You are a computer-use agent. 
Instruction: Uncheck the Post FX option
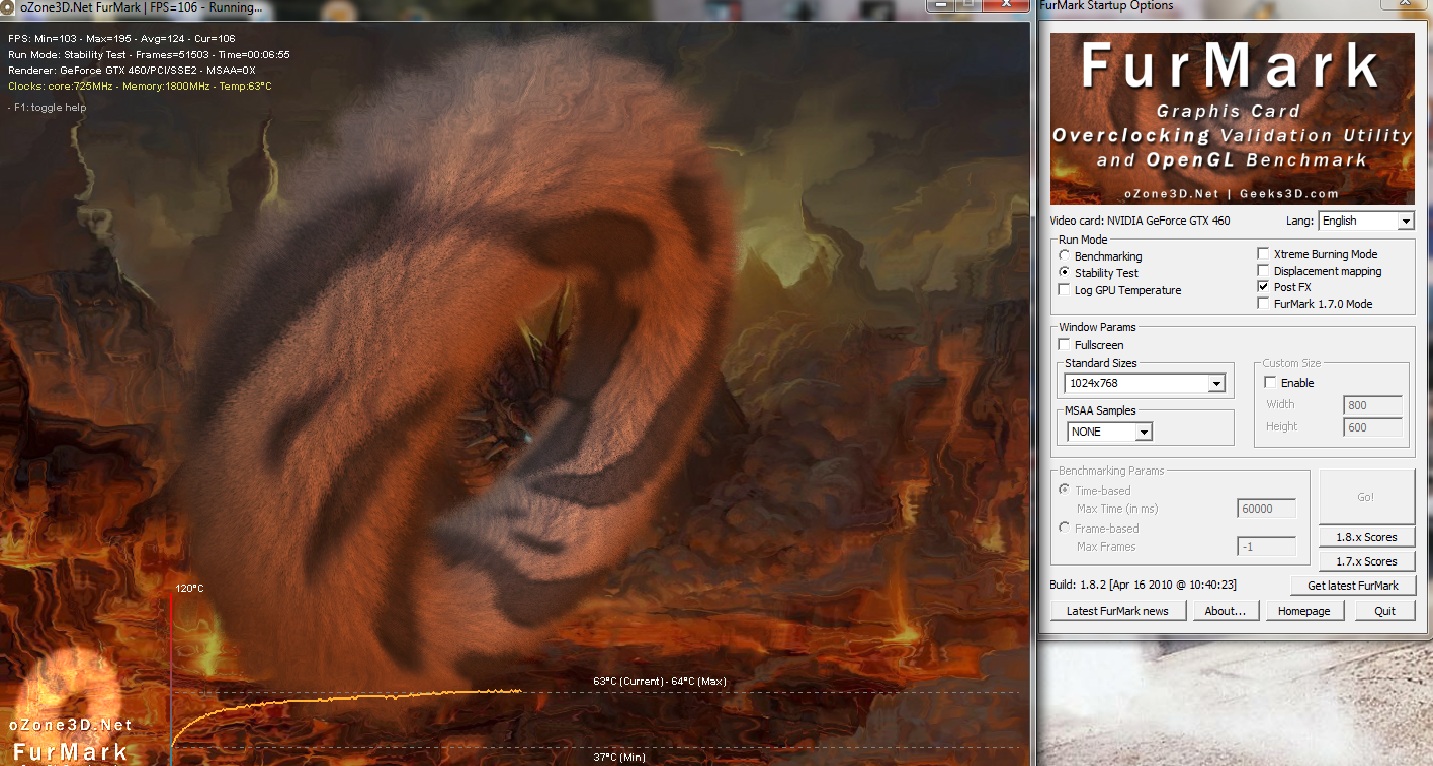[1264, 287]
